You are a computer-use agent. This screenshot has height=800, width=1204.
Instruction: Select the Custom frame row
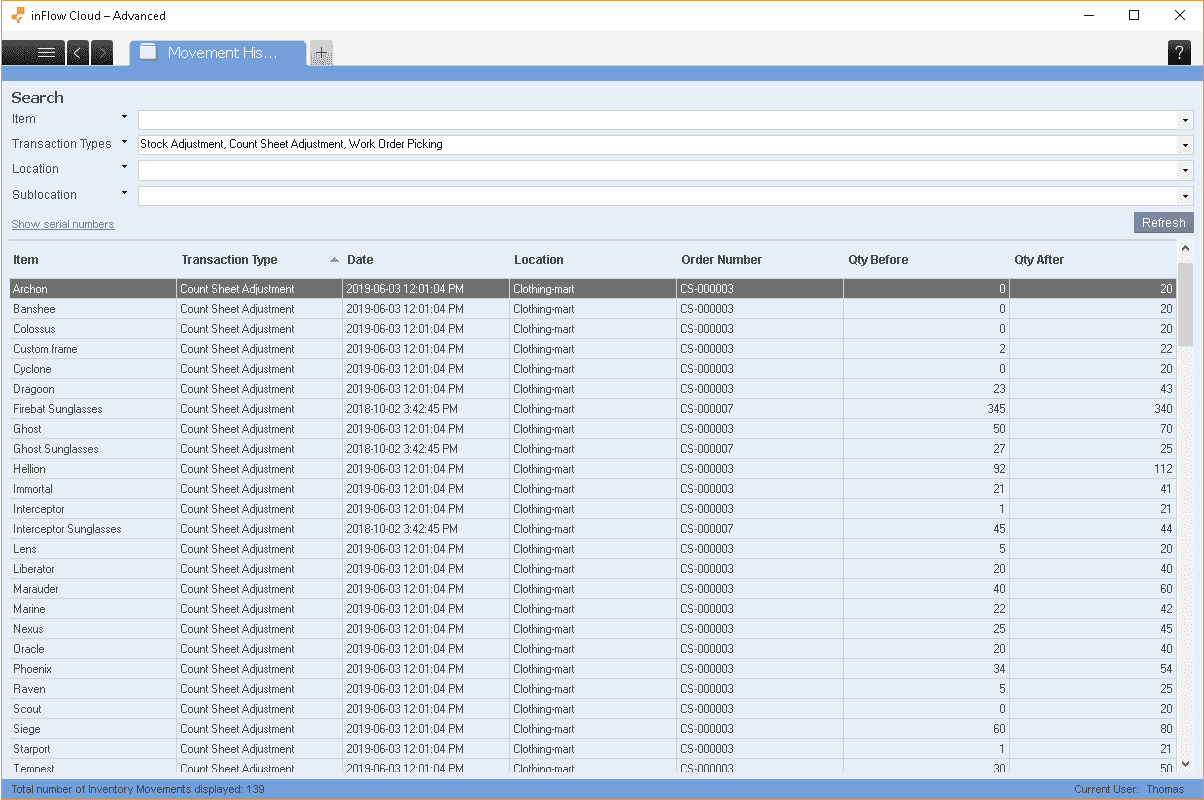593,349
